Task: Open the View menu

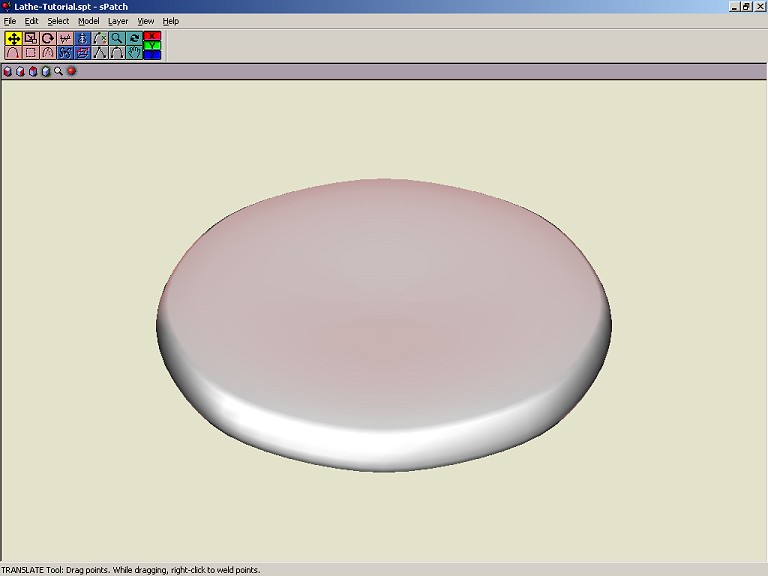Action: point(145,21)
